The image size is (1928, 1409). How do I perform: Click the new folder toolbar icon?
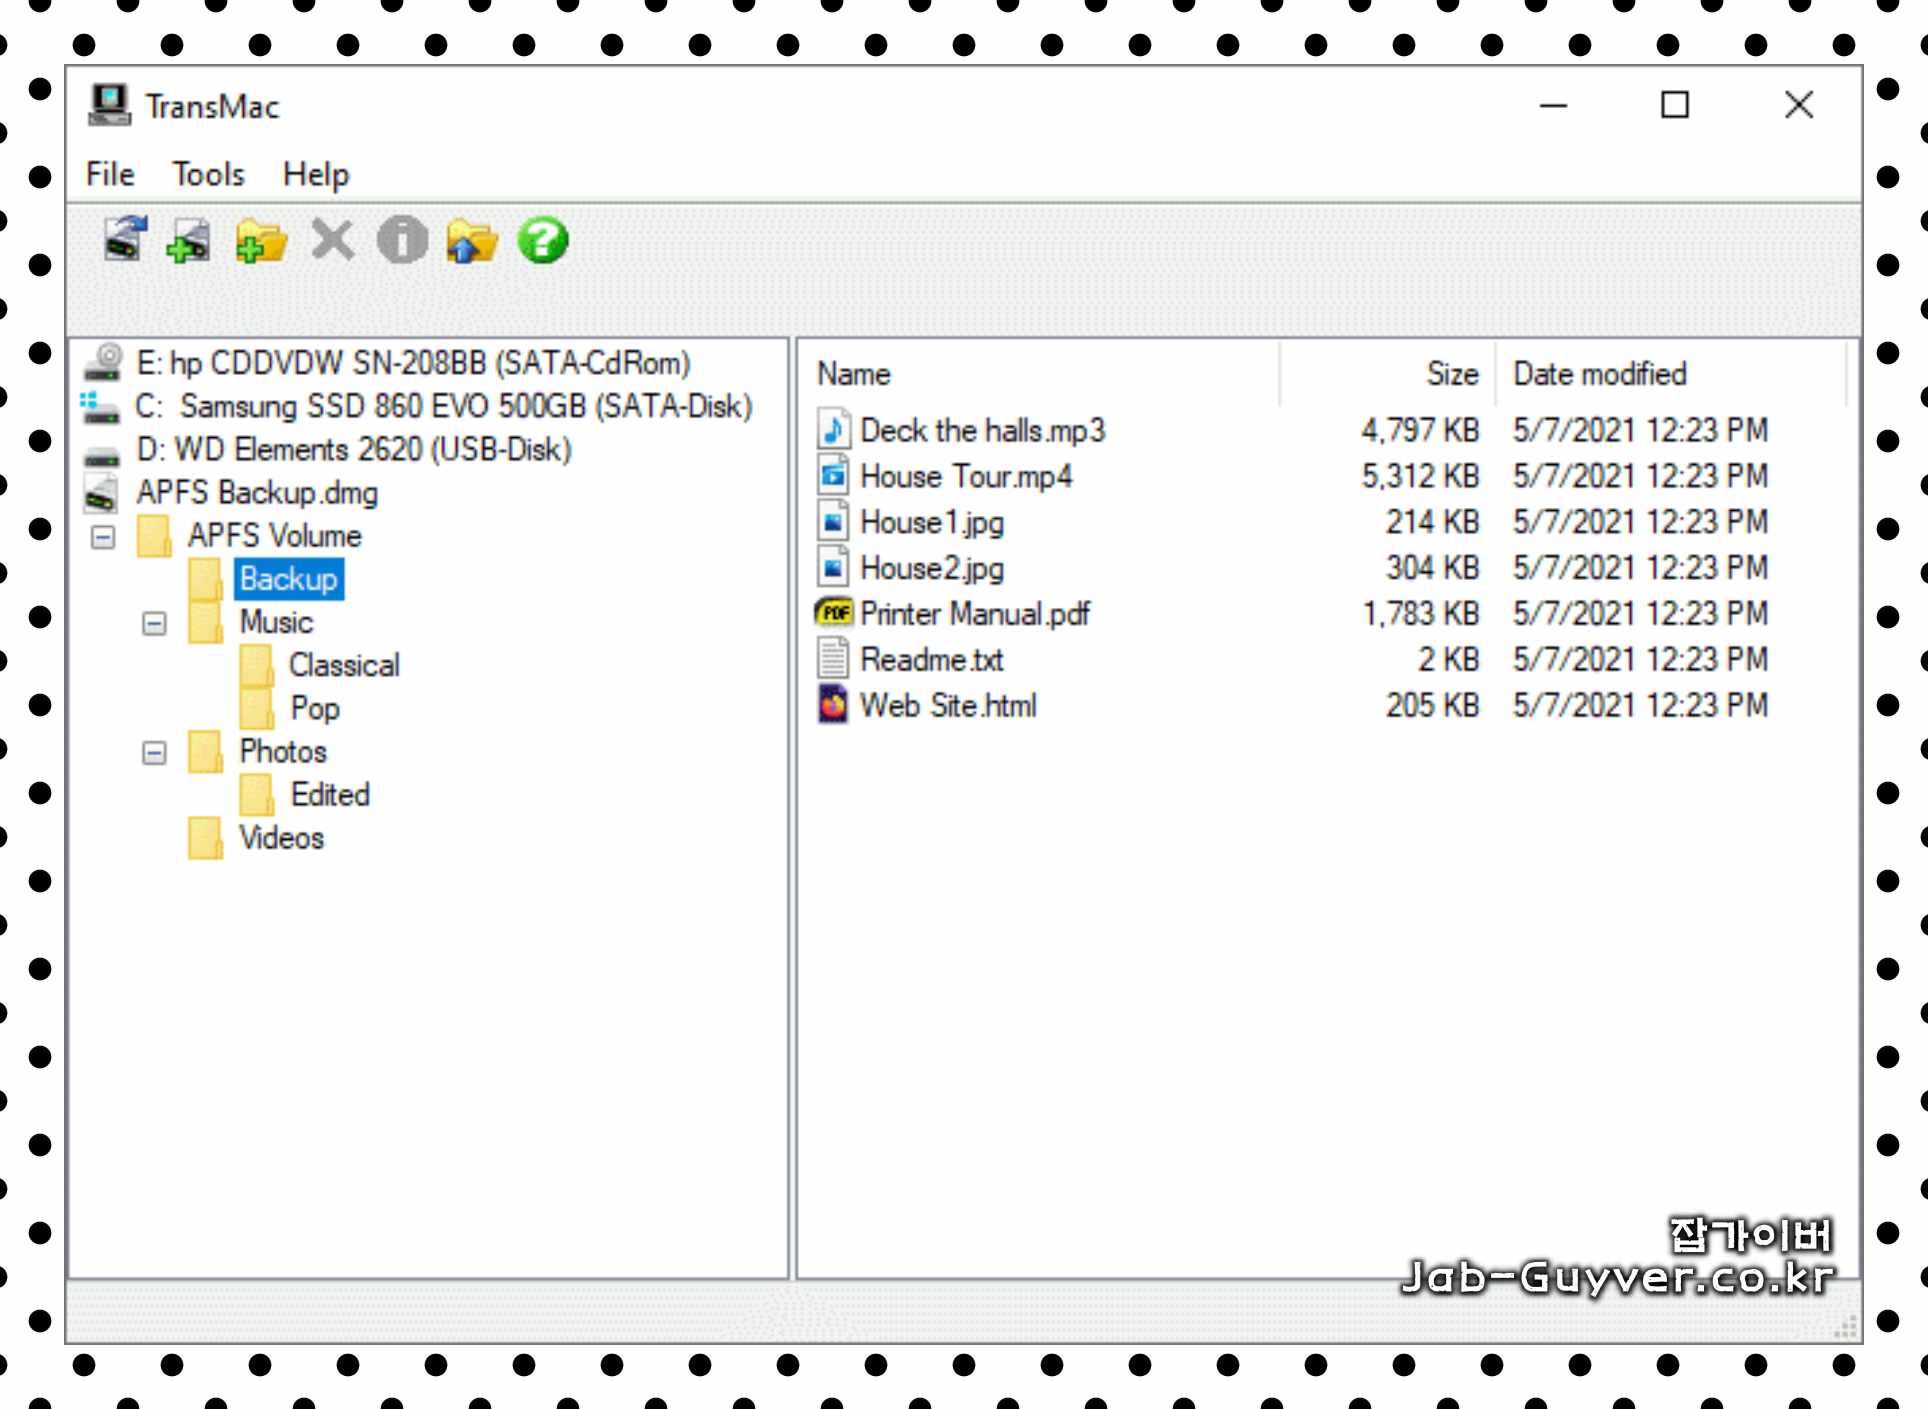click(261, 241)
